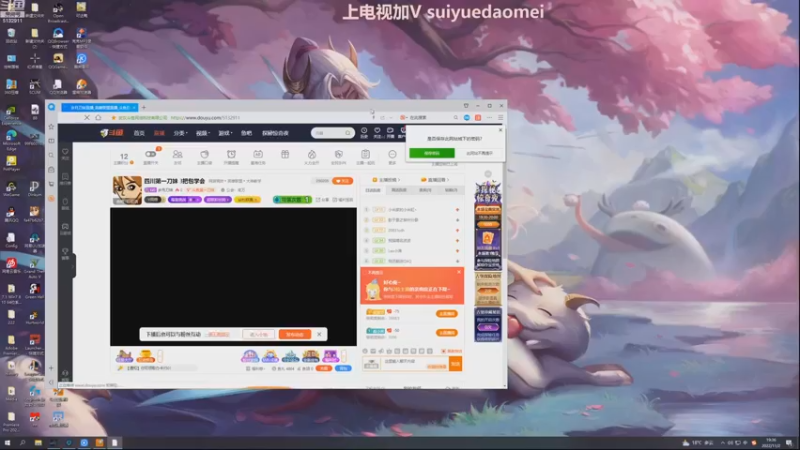Click the Douyu logo in the header
This screenshot has height=450, width=800.
[112, 133]
